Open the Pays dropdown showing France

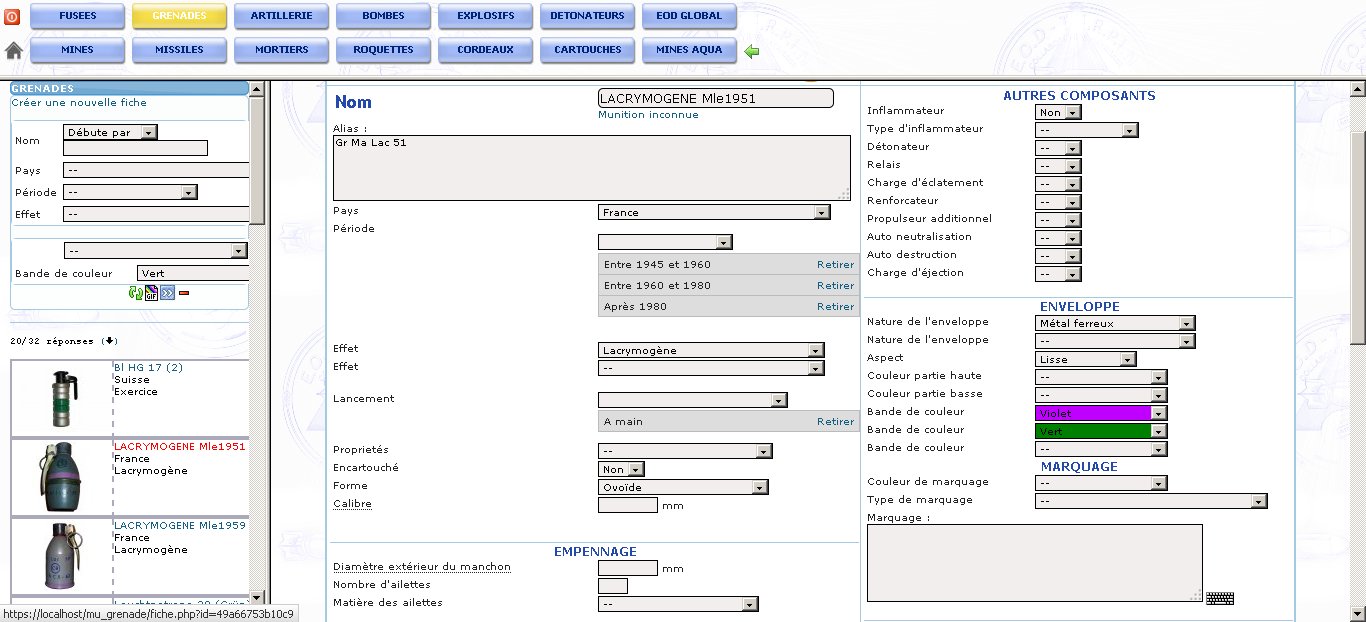pos(714,212)
